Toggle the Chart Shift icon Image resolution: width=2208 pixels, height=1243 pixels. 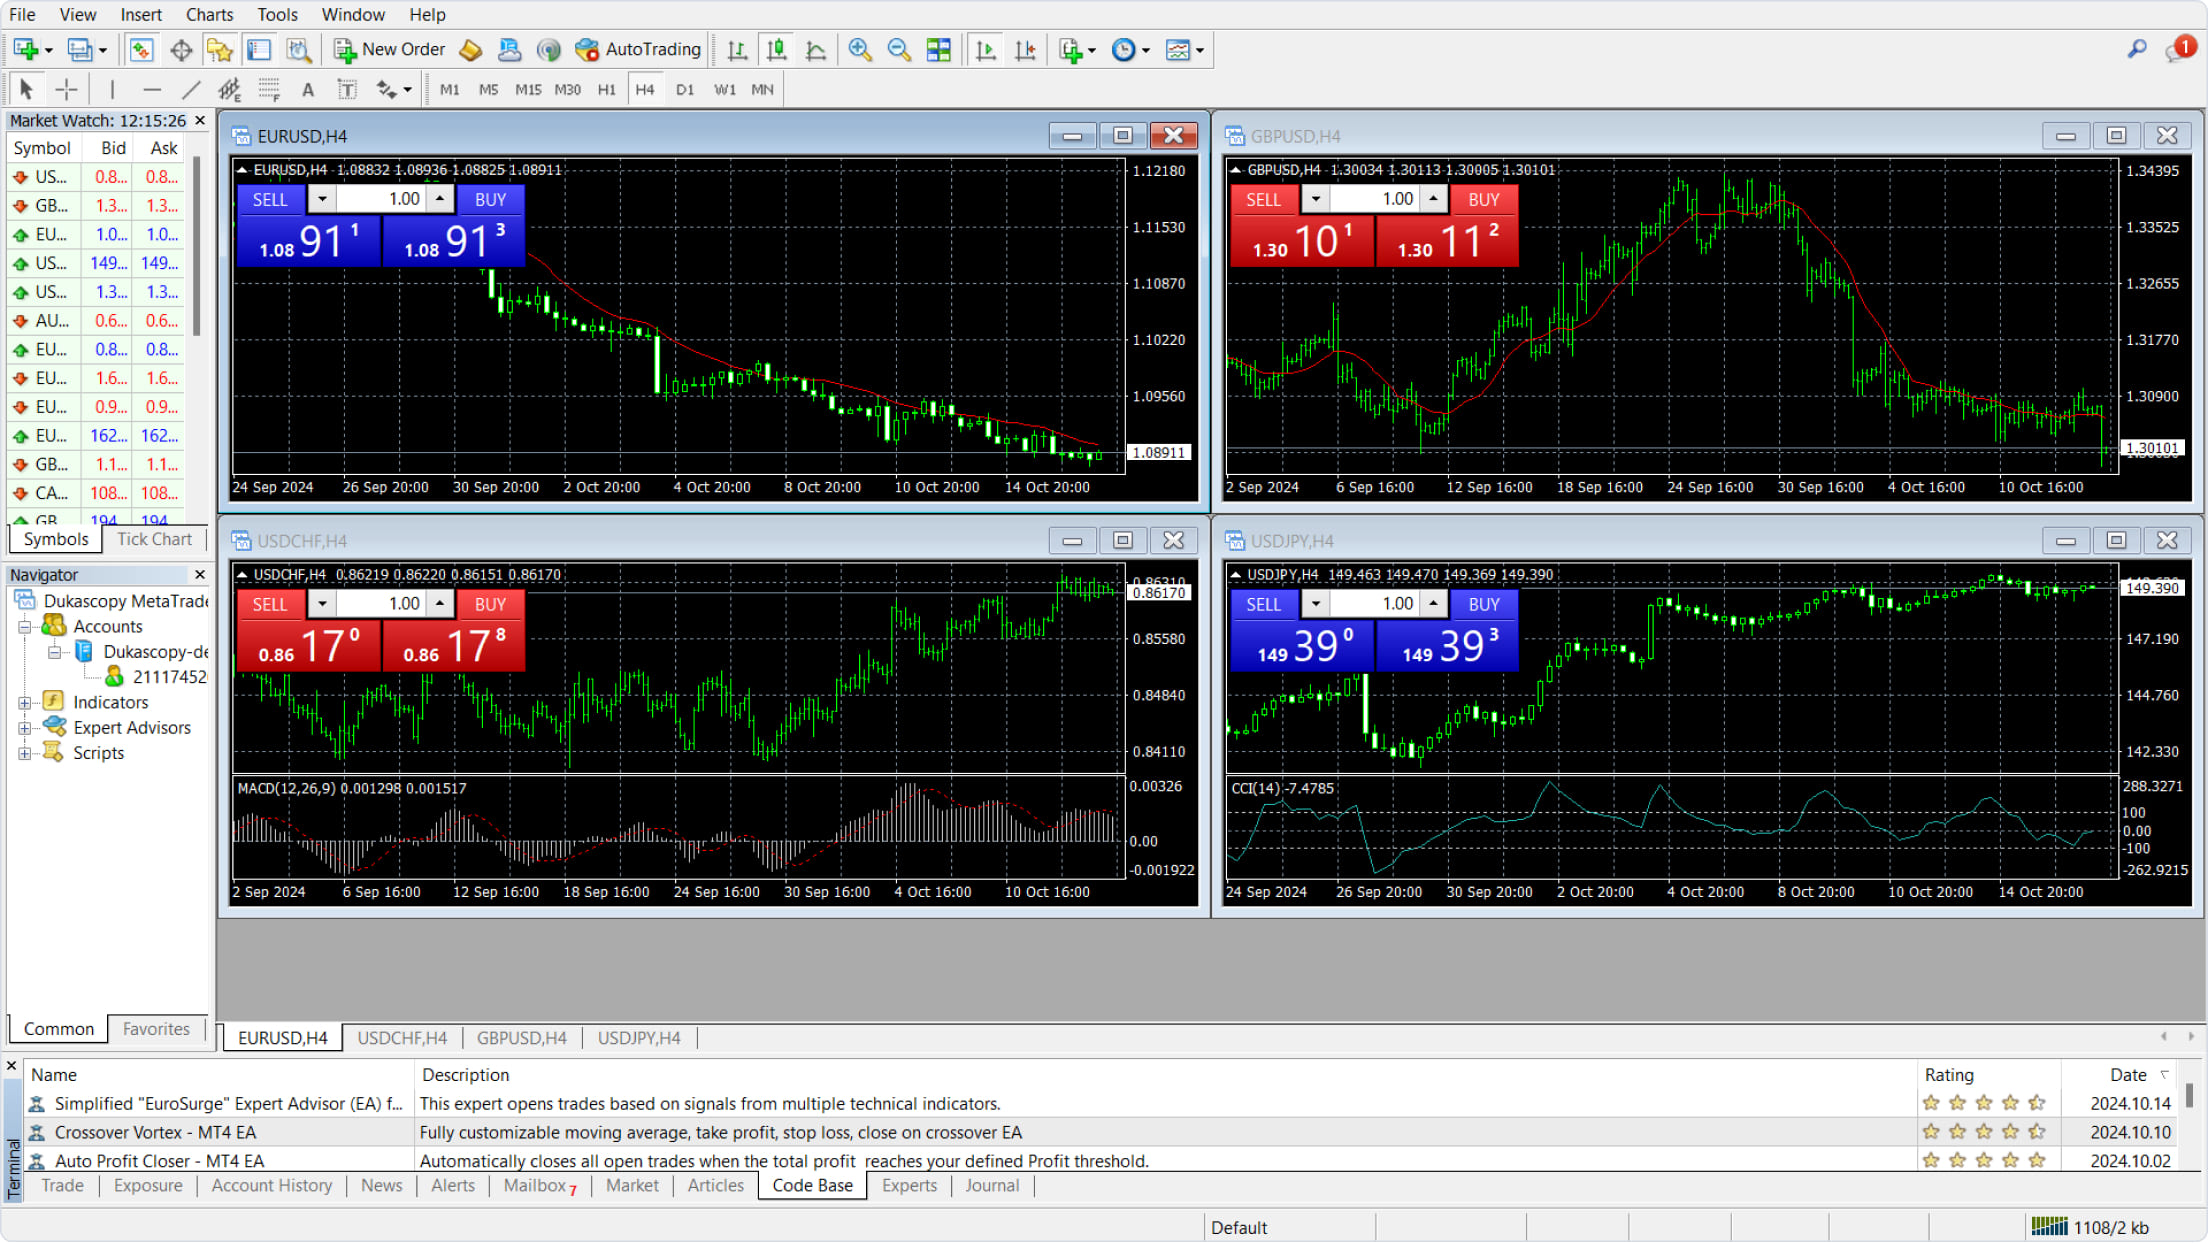pos(1025,49)
